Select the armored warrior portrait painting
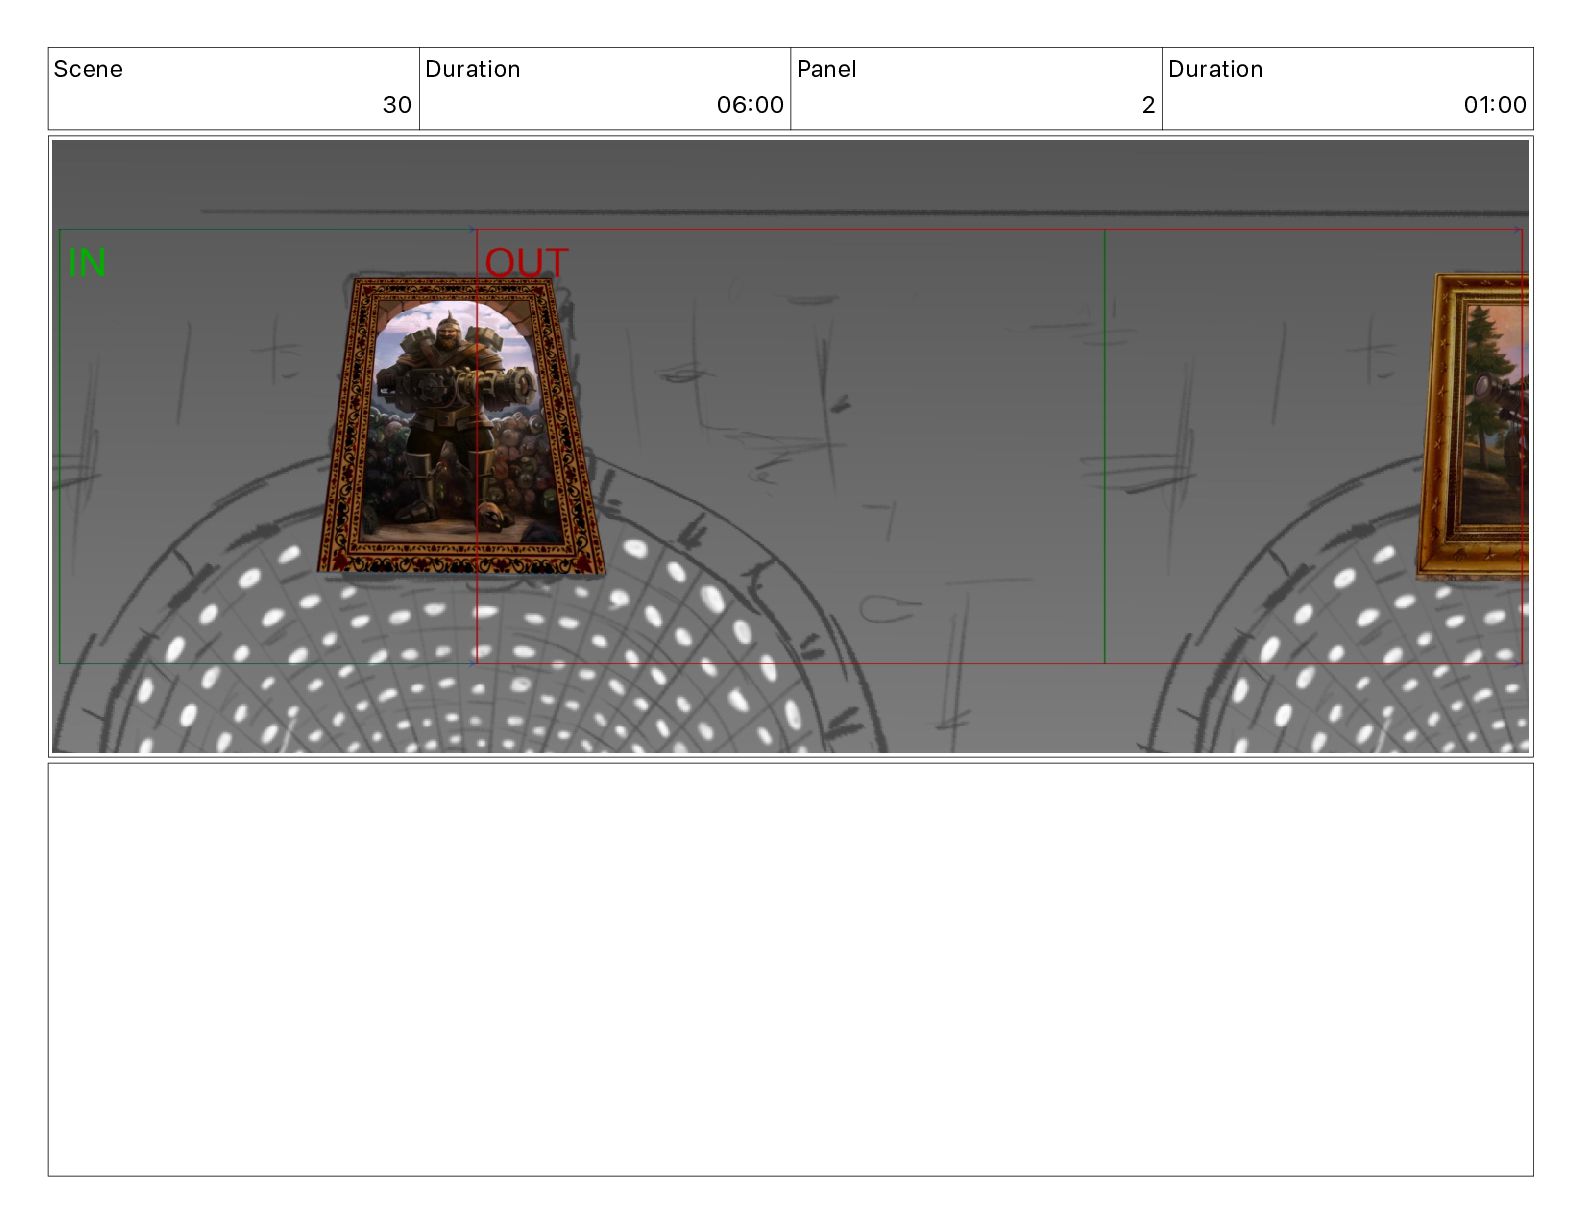 [x=461, y=427]
